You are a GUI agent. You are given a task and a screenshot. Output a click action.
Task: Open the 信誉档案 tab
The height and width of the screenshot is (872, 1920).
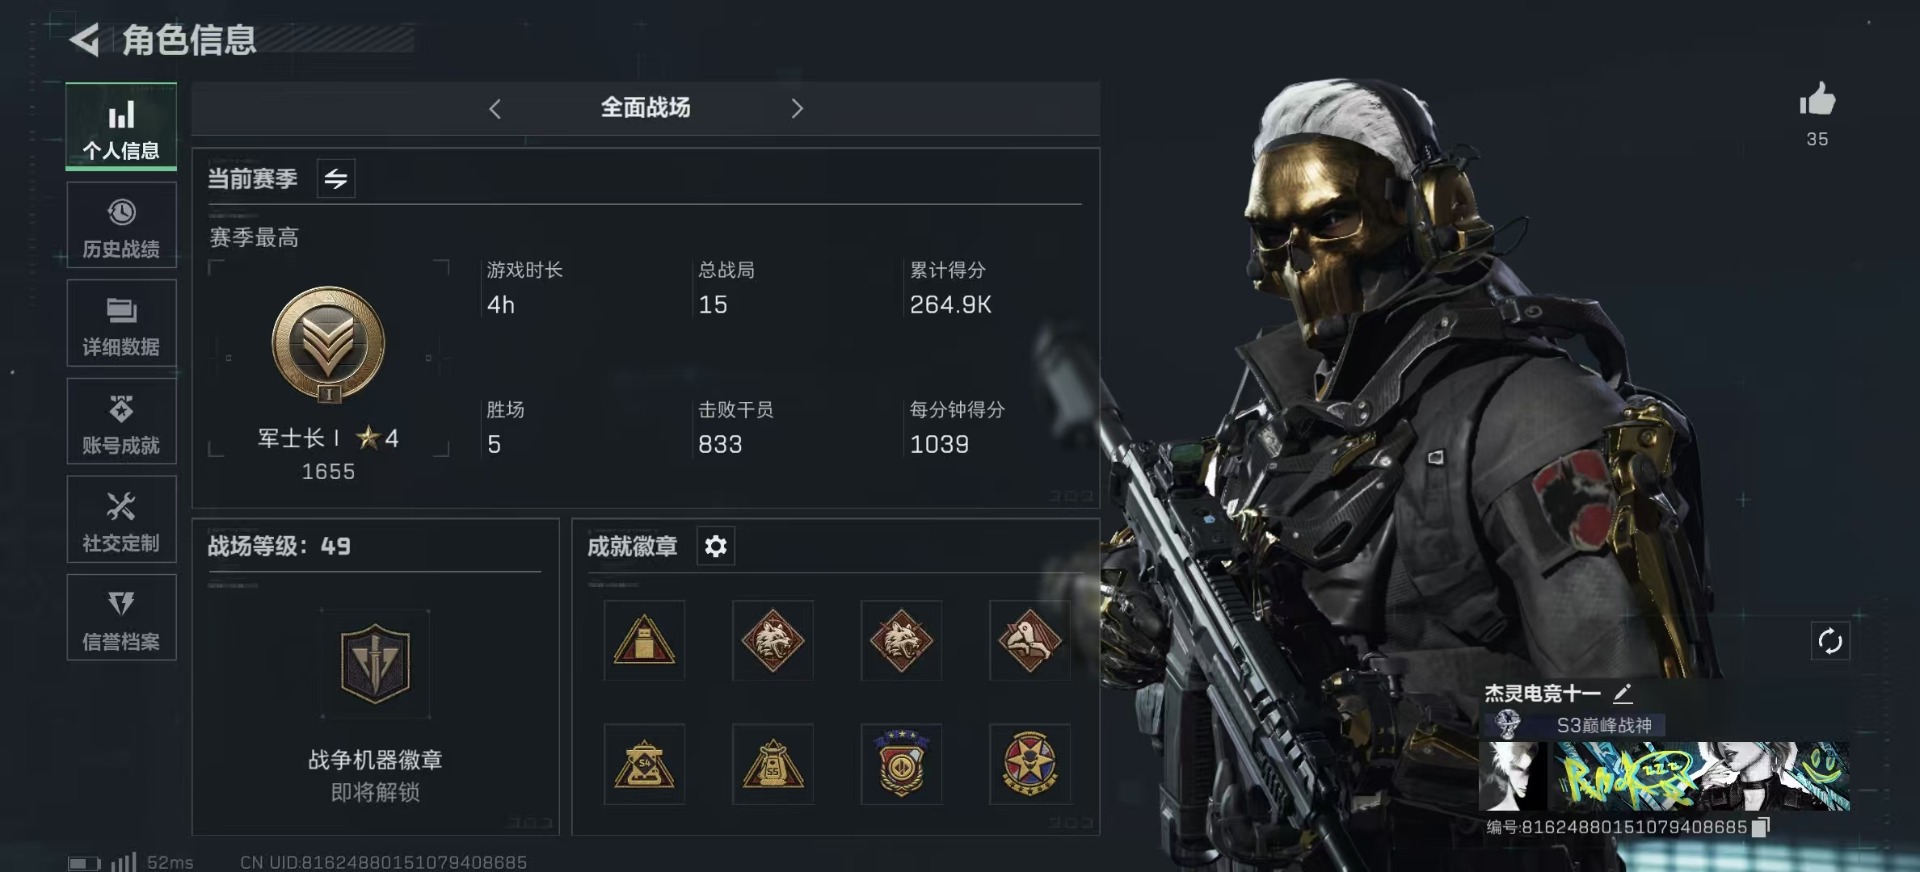121,618
